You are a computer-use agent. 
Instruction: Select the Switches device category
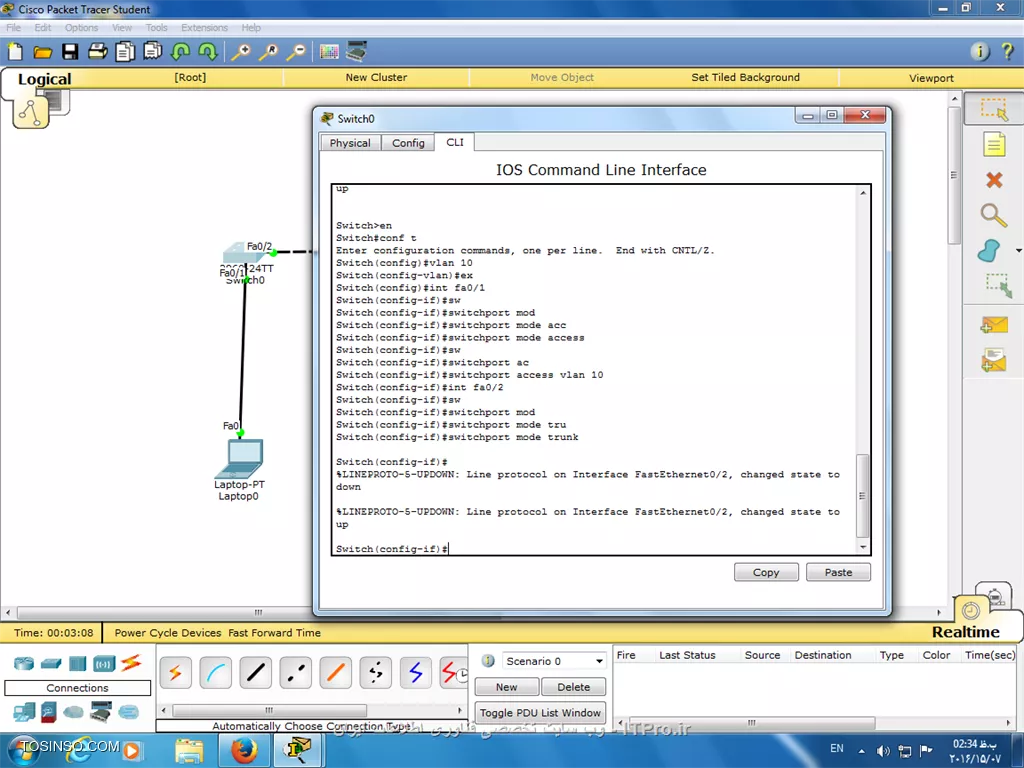point(51,664)
